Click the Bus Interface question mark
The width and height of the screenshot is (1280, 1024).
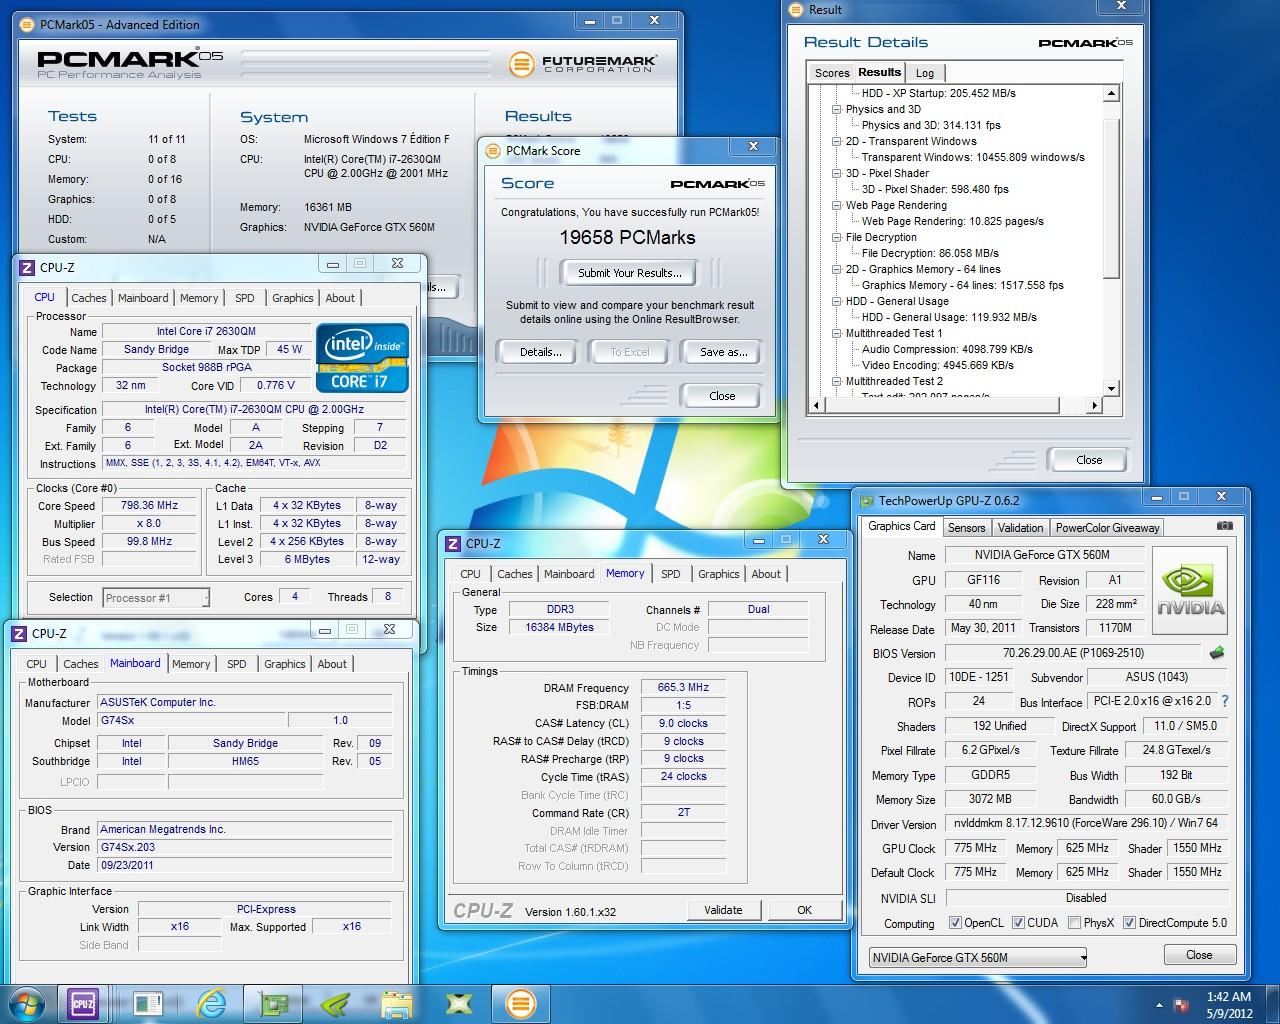[1225, 701]
